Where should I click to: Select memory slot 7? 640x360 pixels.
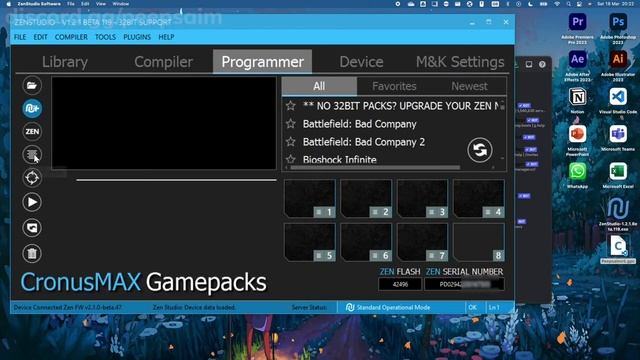click(x=422, y=242)
